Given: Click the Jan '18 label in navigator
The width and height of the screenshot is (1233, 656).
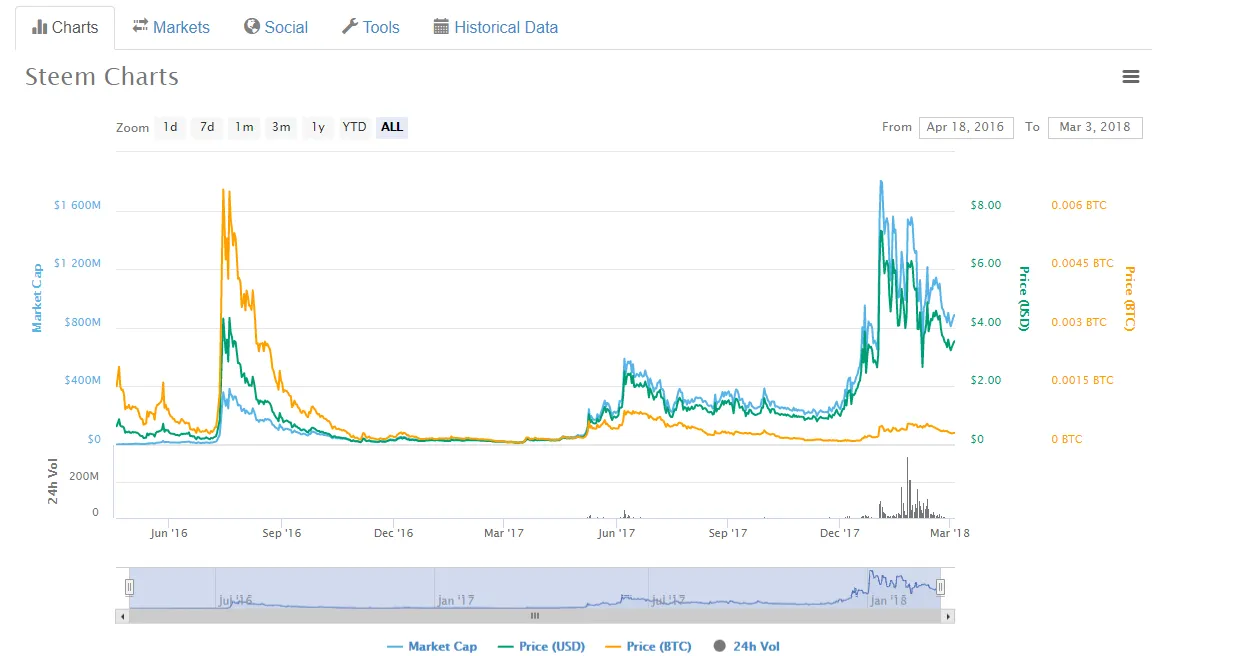Looking at the screenshot, I should click(888, 600).
